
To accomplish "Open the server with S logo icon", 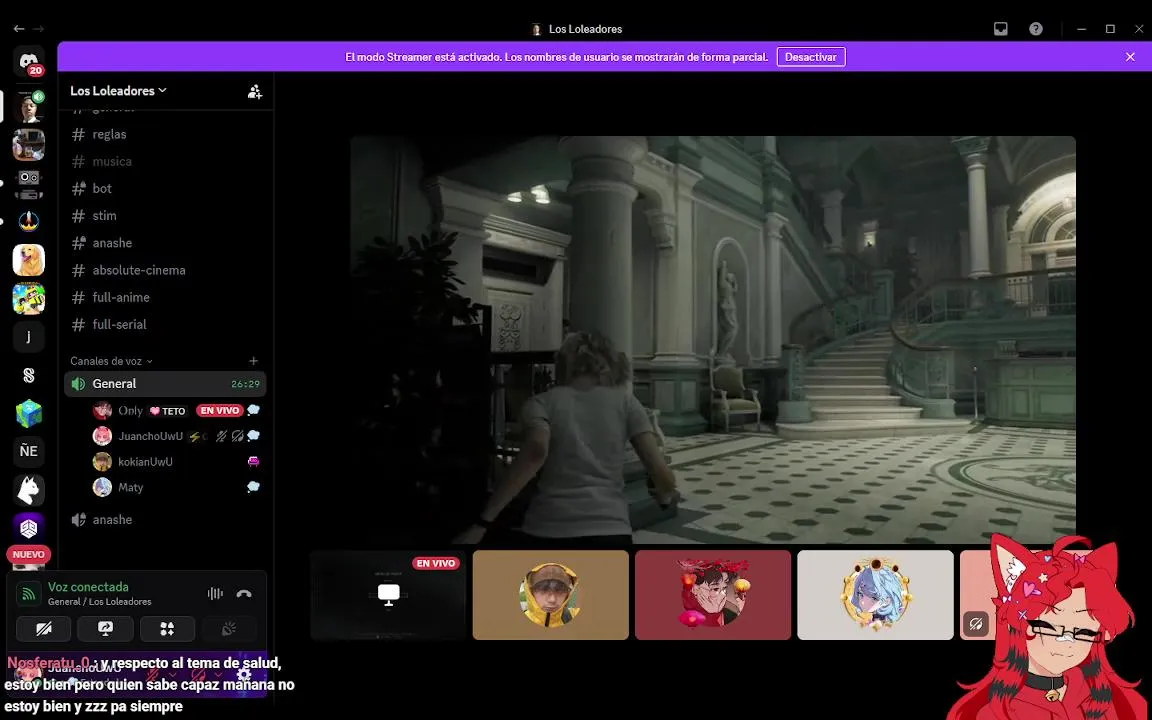I will [29, 375].
